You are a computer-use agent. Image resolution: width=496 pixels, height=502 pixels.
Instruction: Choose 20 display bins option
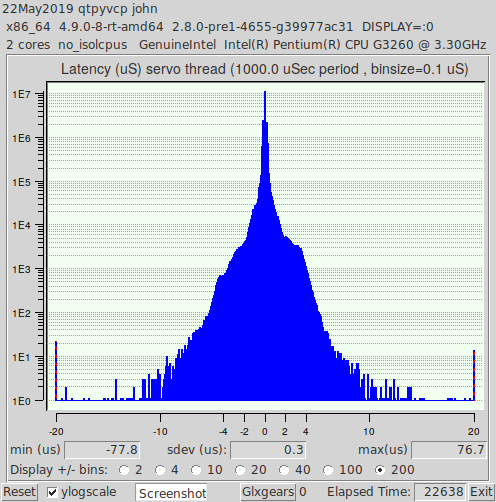click(240, 470)
